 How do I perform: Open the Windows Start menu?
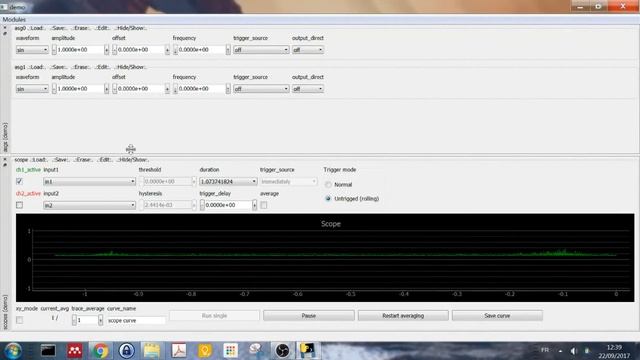tap(12, 351)
